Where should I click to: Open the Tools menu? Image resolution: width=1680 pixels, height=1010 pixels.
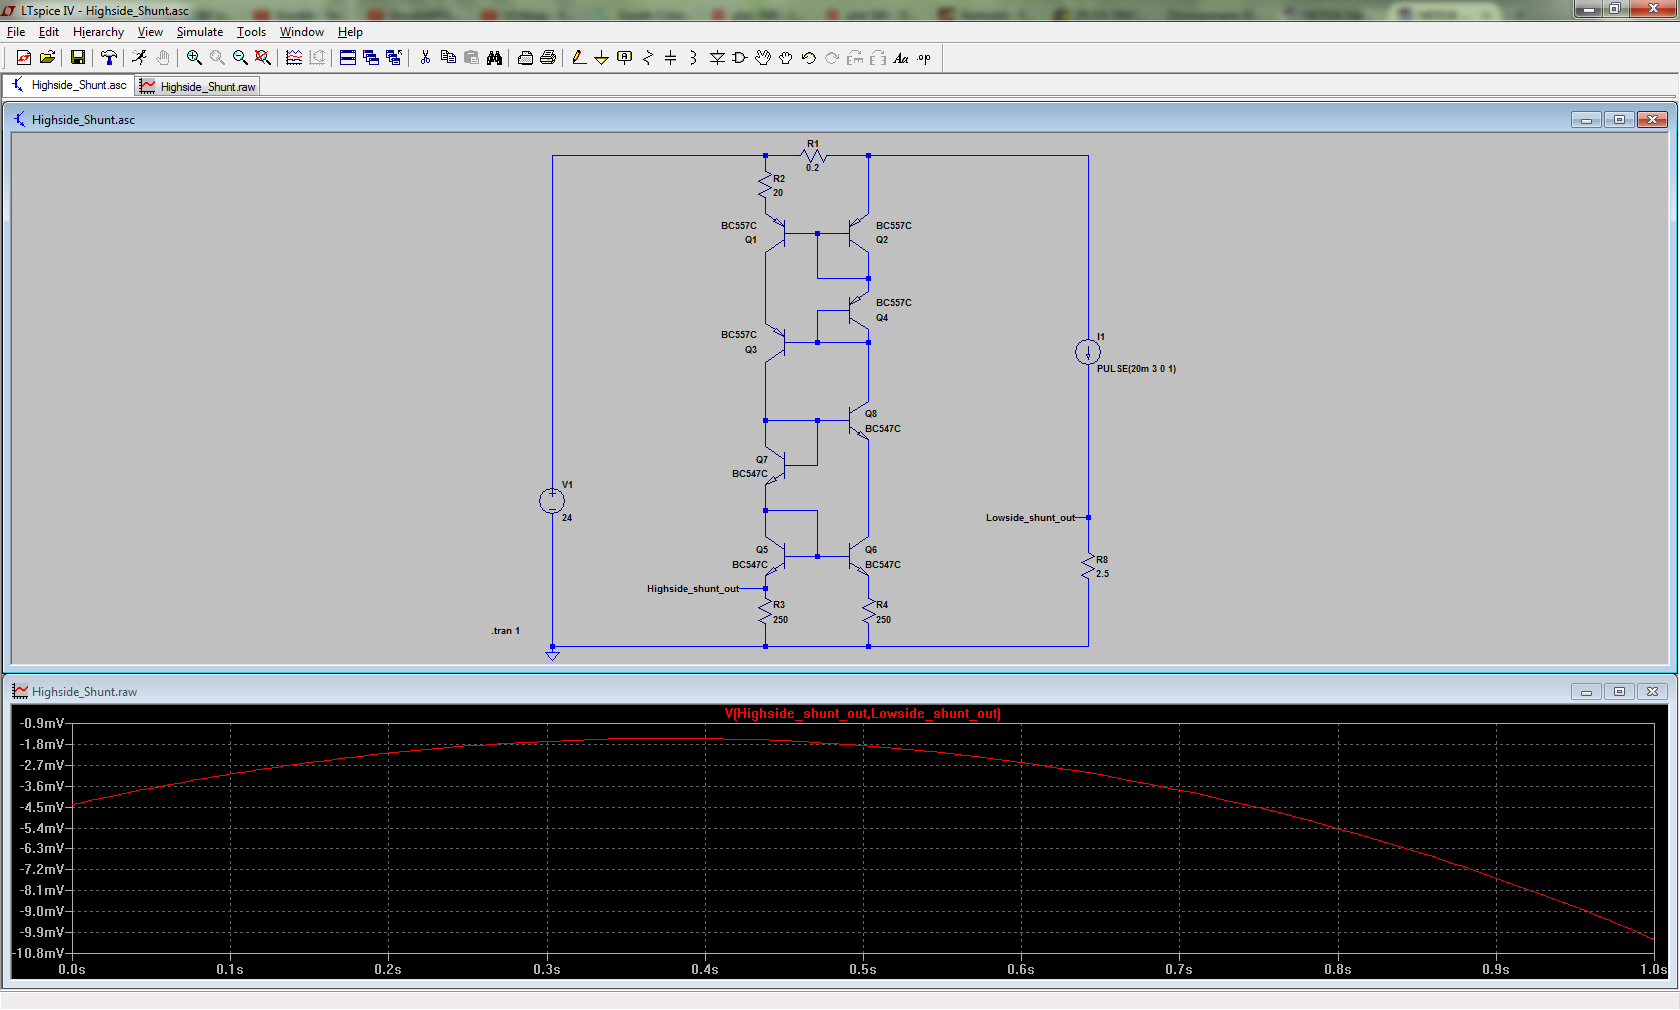tap(251, 32)
